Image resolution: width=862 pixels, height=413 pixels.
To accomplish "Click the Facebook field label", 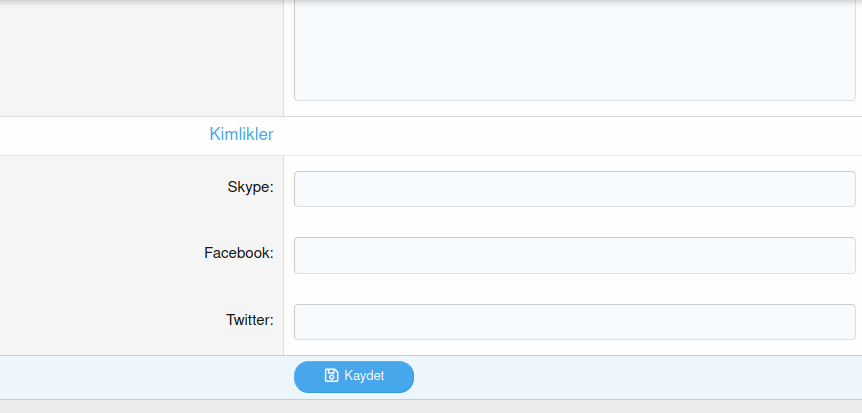I will click(x=238, y=253).
